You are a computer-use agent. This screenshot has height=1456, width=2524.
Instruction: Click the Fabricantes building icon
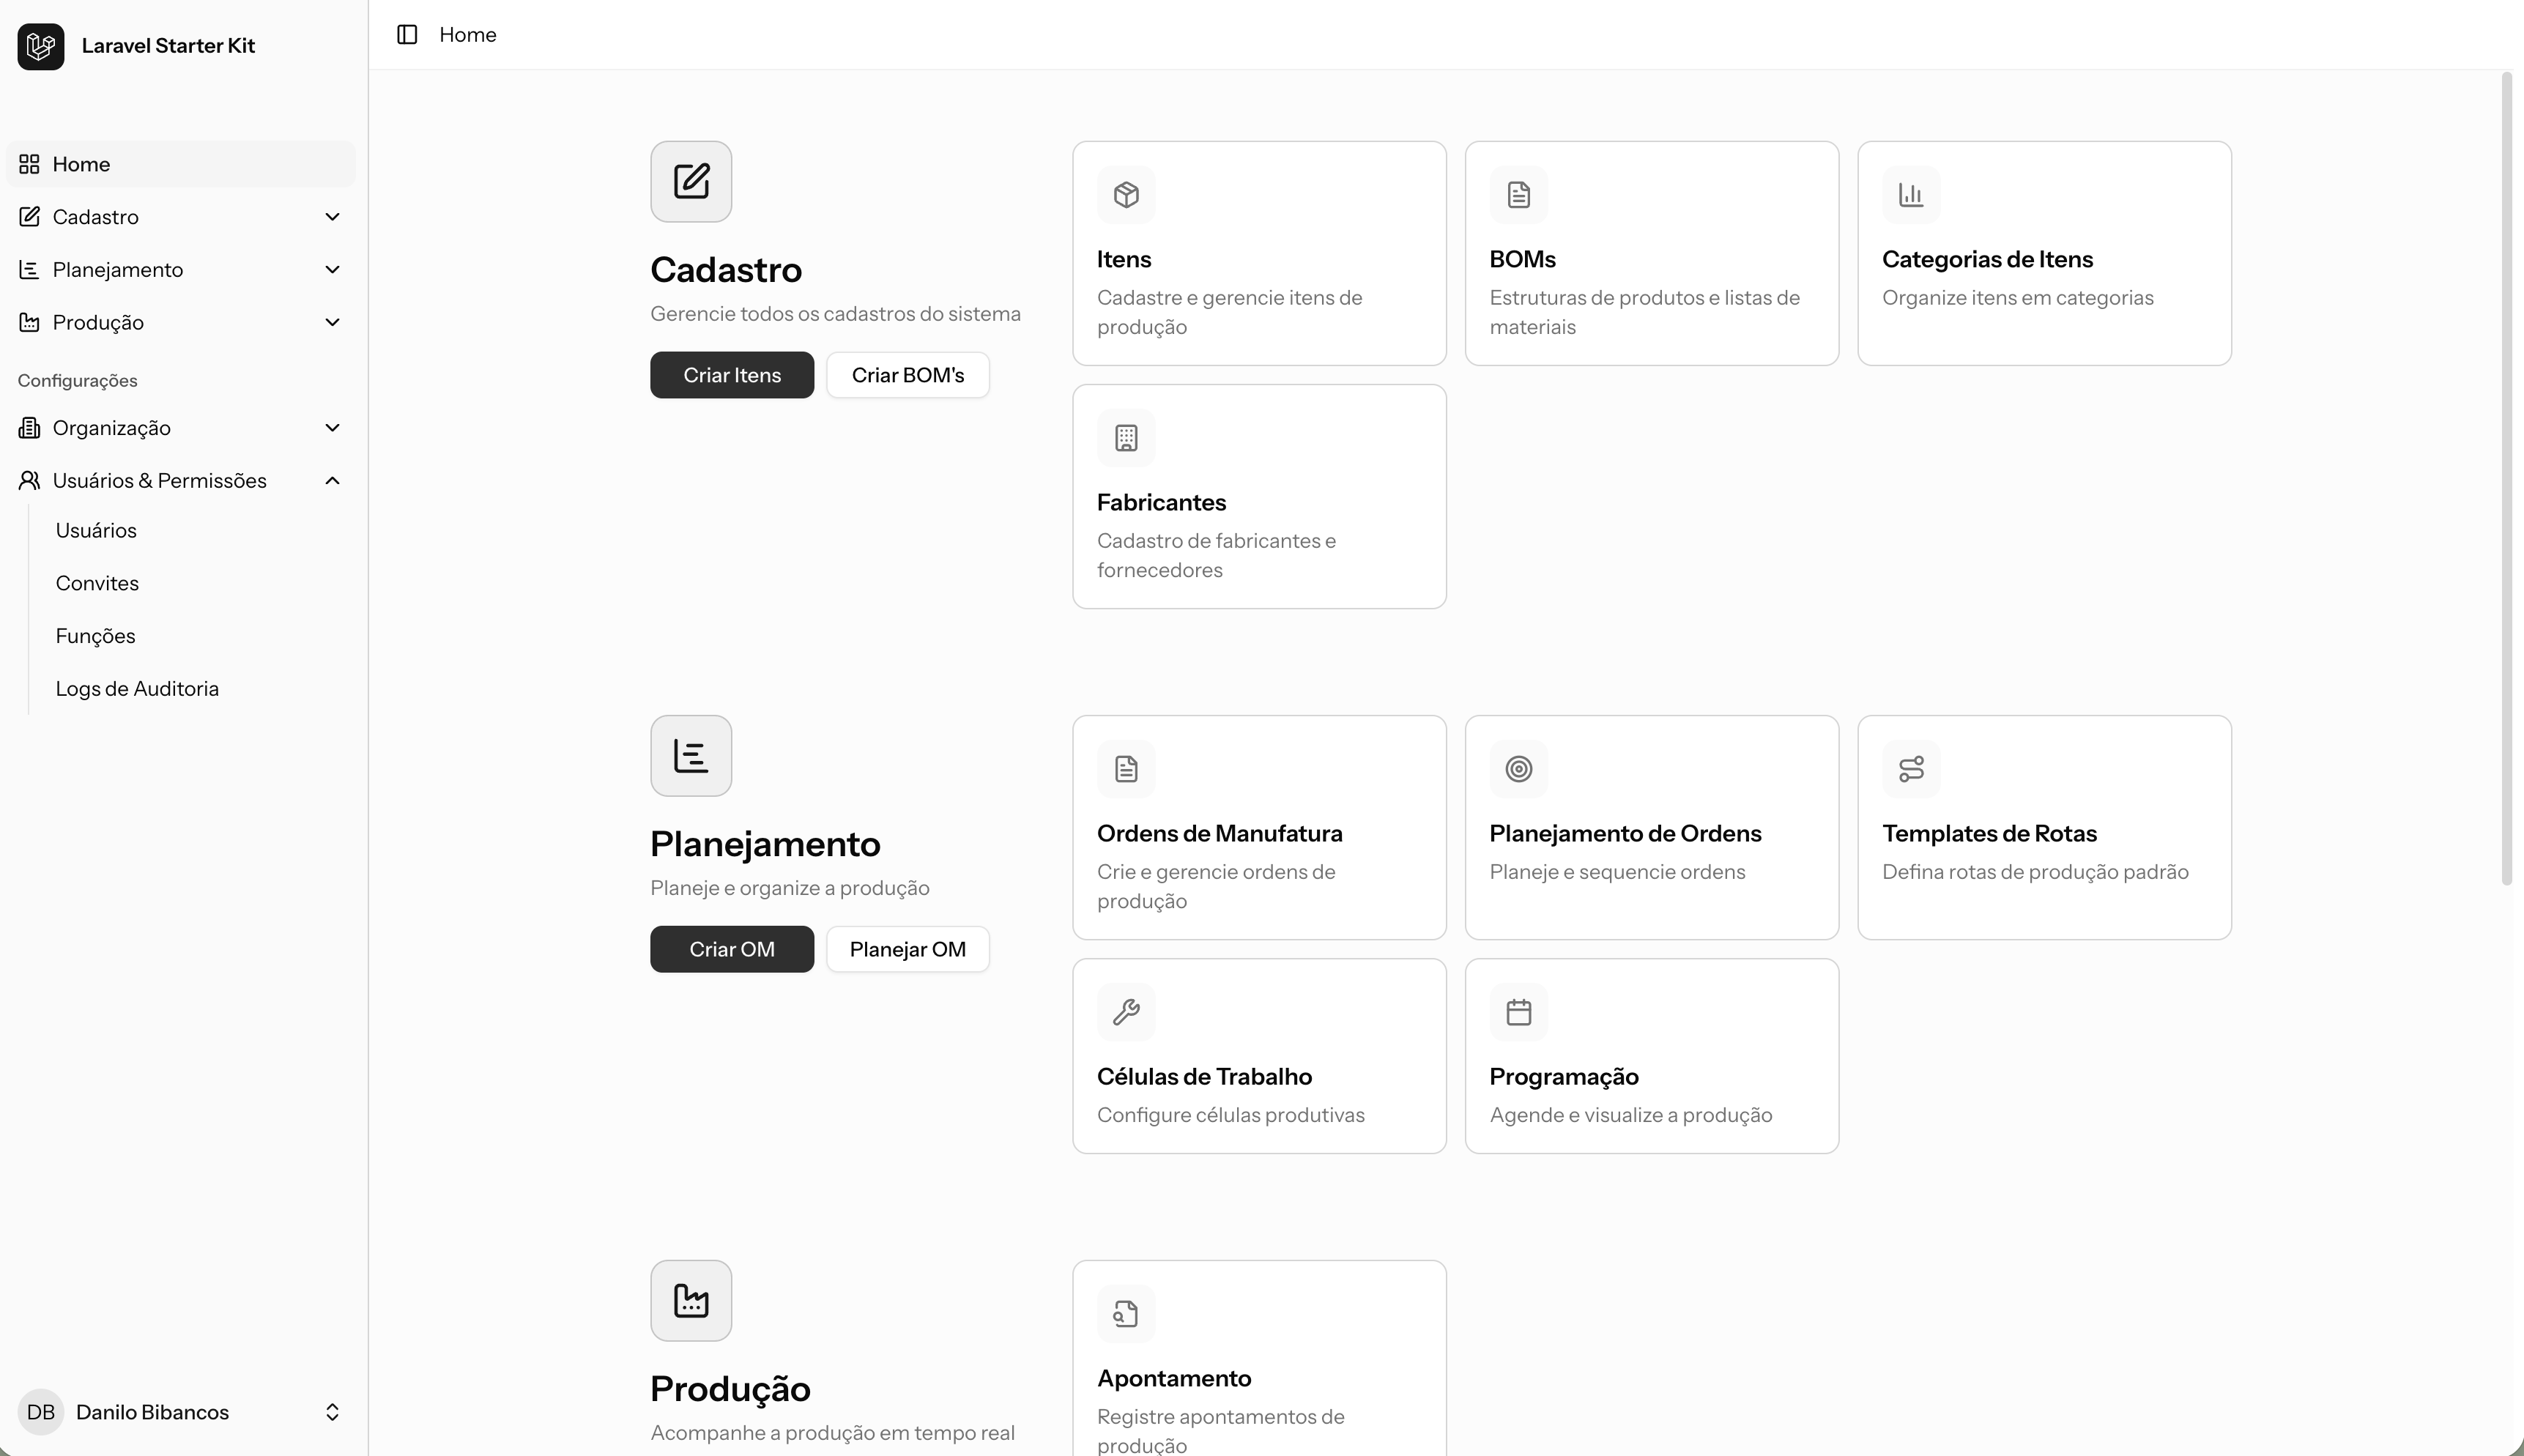tap(1126, 438)
